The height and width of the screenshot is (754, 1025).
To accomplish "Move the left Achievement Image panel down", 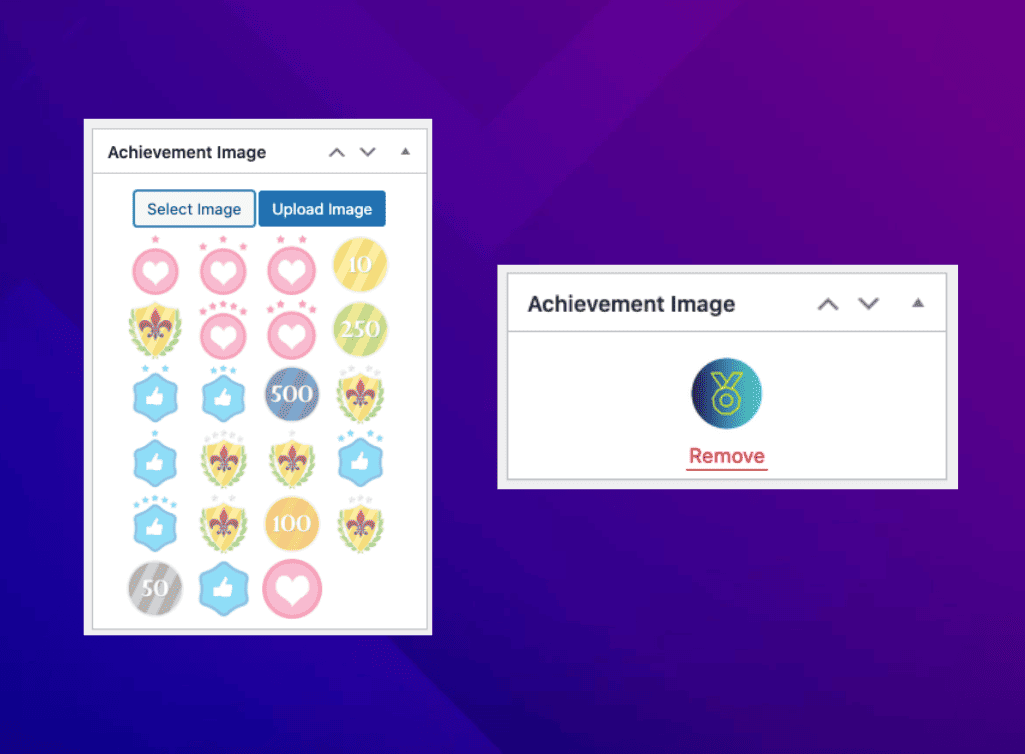I will point(368,152).
